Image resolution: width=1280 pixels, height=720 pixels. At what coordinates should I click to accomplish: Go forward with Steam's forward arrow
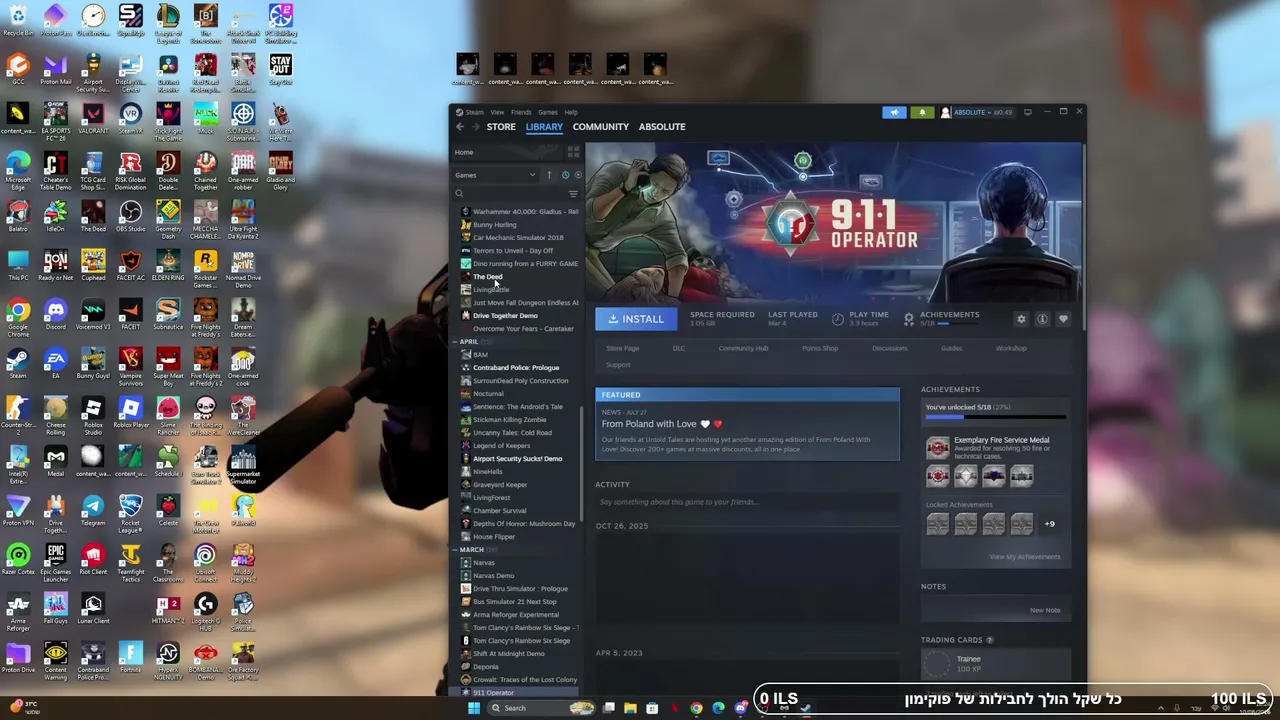tap(474, 127)
